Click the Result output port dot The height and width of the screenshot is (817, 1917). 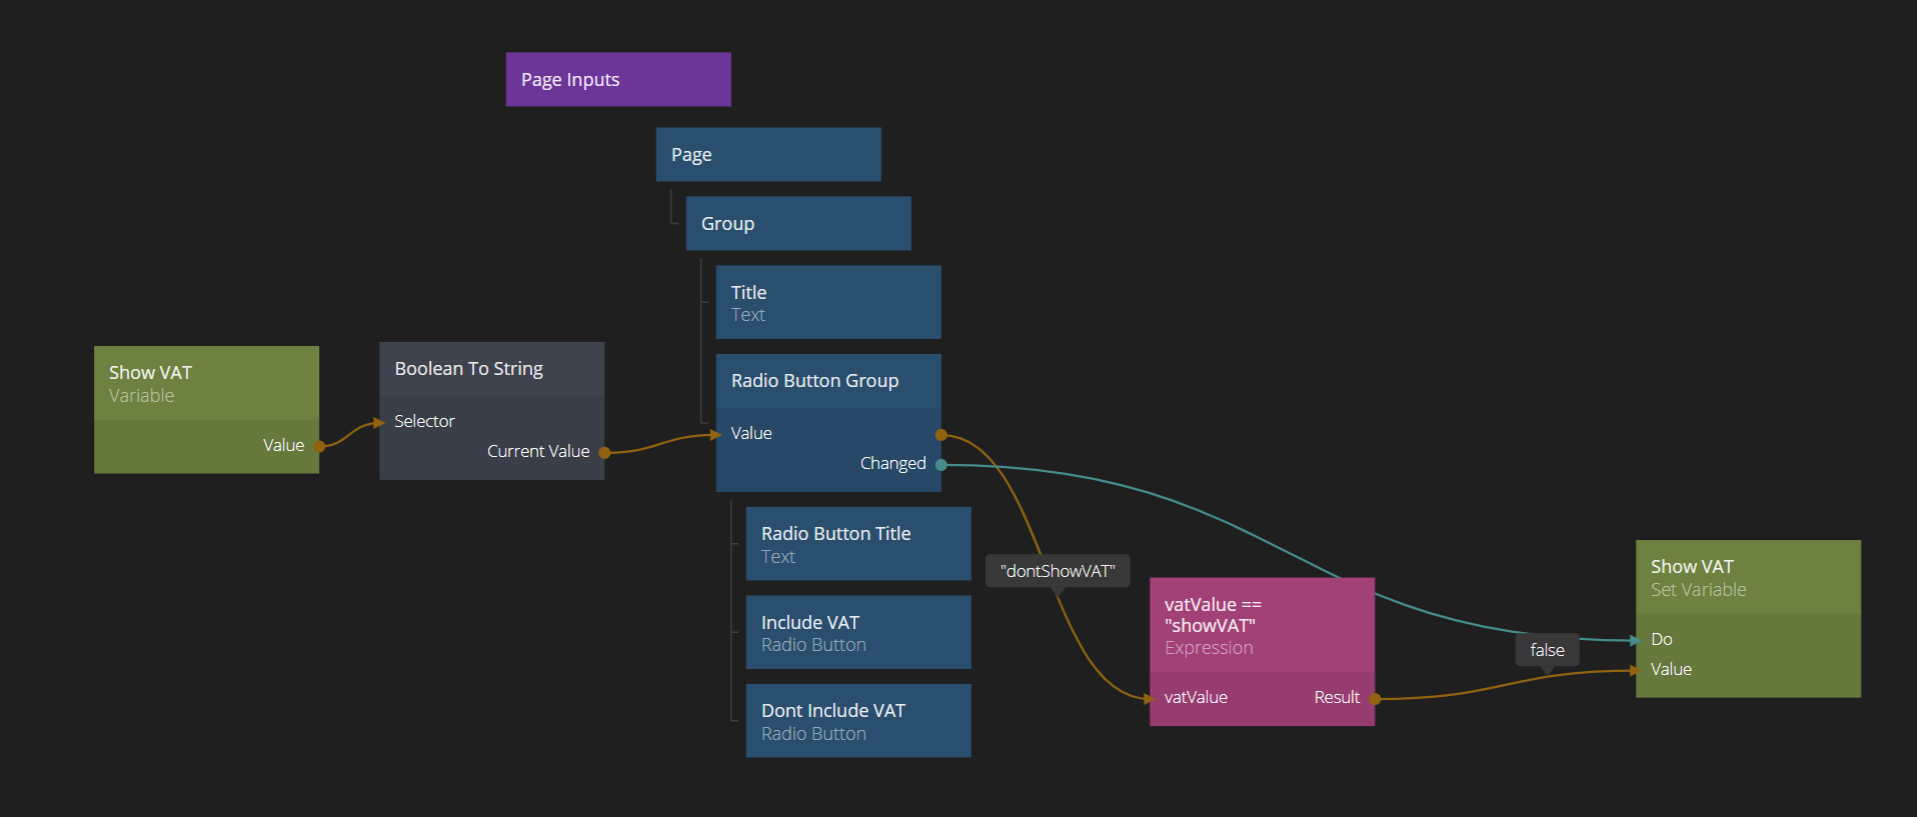1375,699
